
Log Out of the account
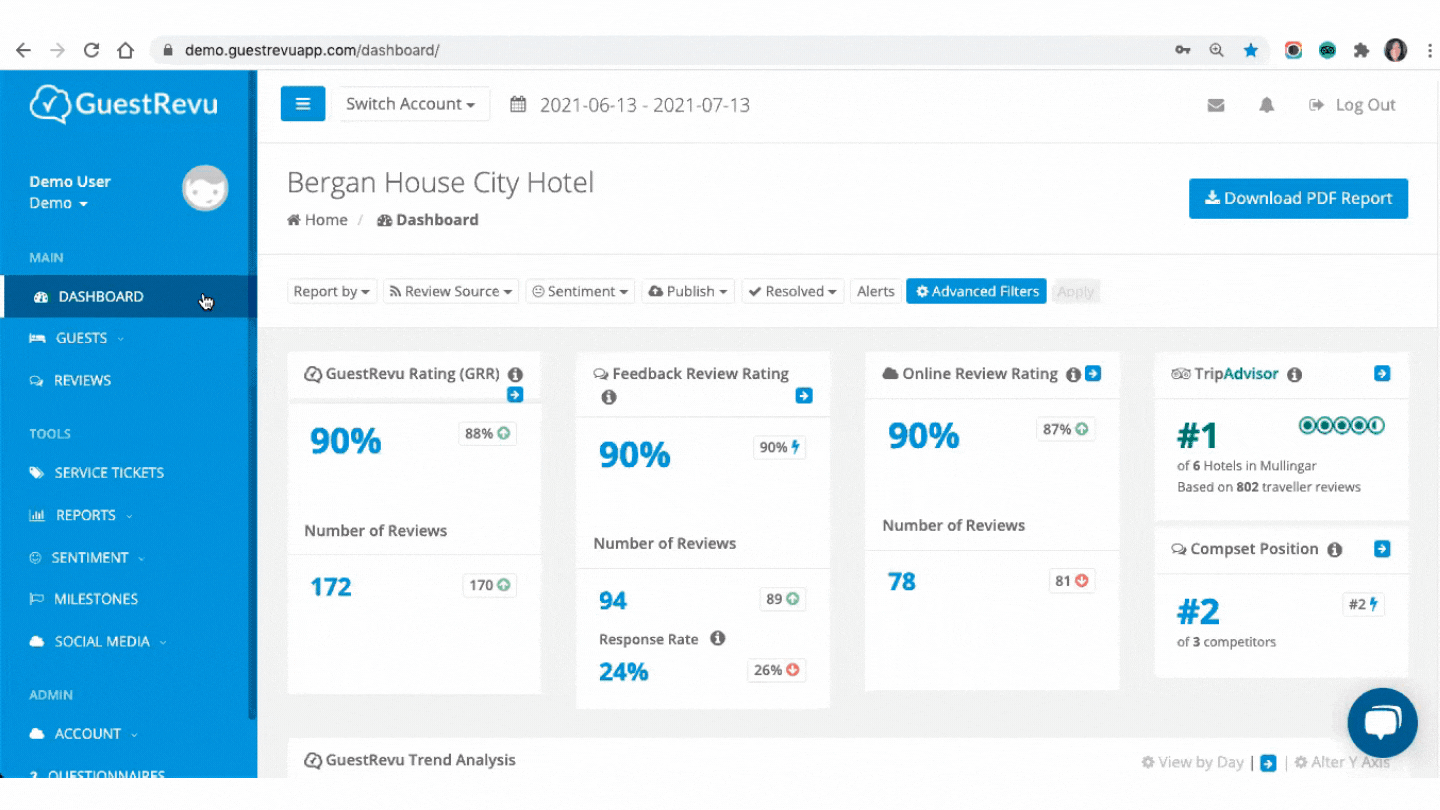click(1352, 105)
